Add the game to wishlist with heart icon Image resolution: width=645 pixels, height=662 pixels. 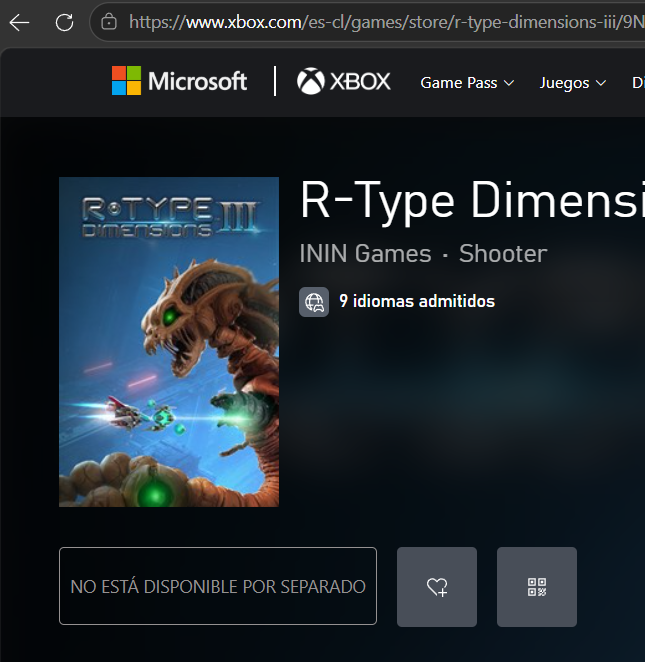click(437, 587)
